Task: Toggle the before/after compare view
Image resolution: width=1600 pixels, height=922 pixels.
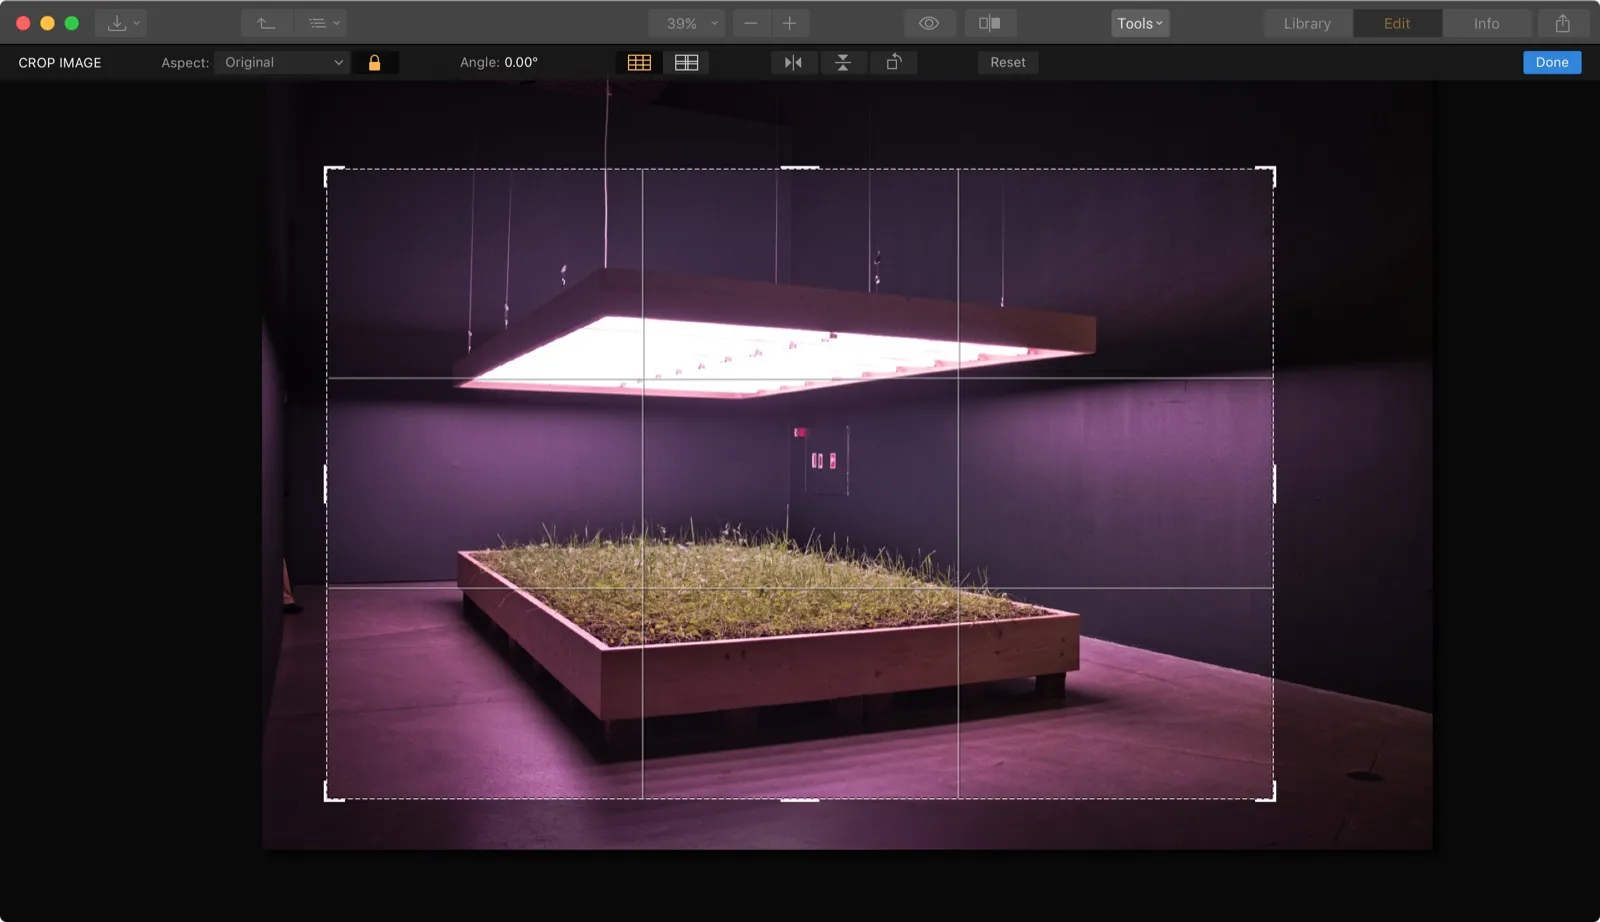Action: (x=989, y=23)
